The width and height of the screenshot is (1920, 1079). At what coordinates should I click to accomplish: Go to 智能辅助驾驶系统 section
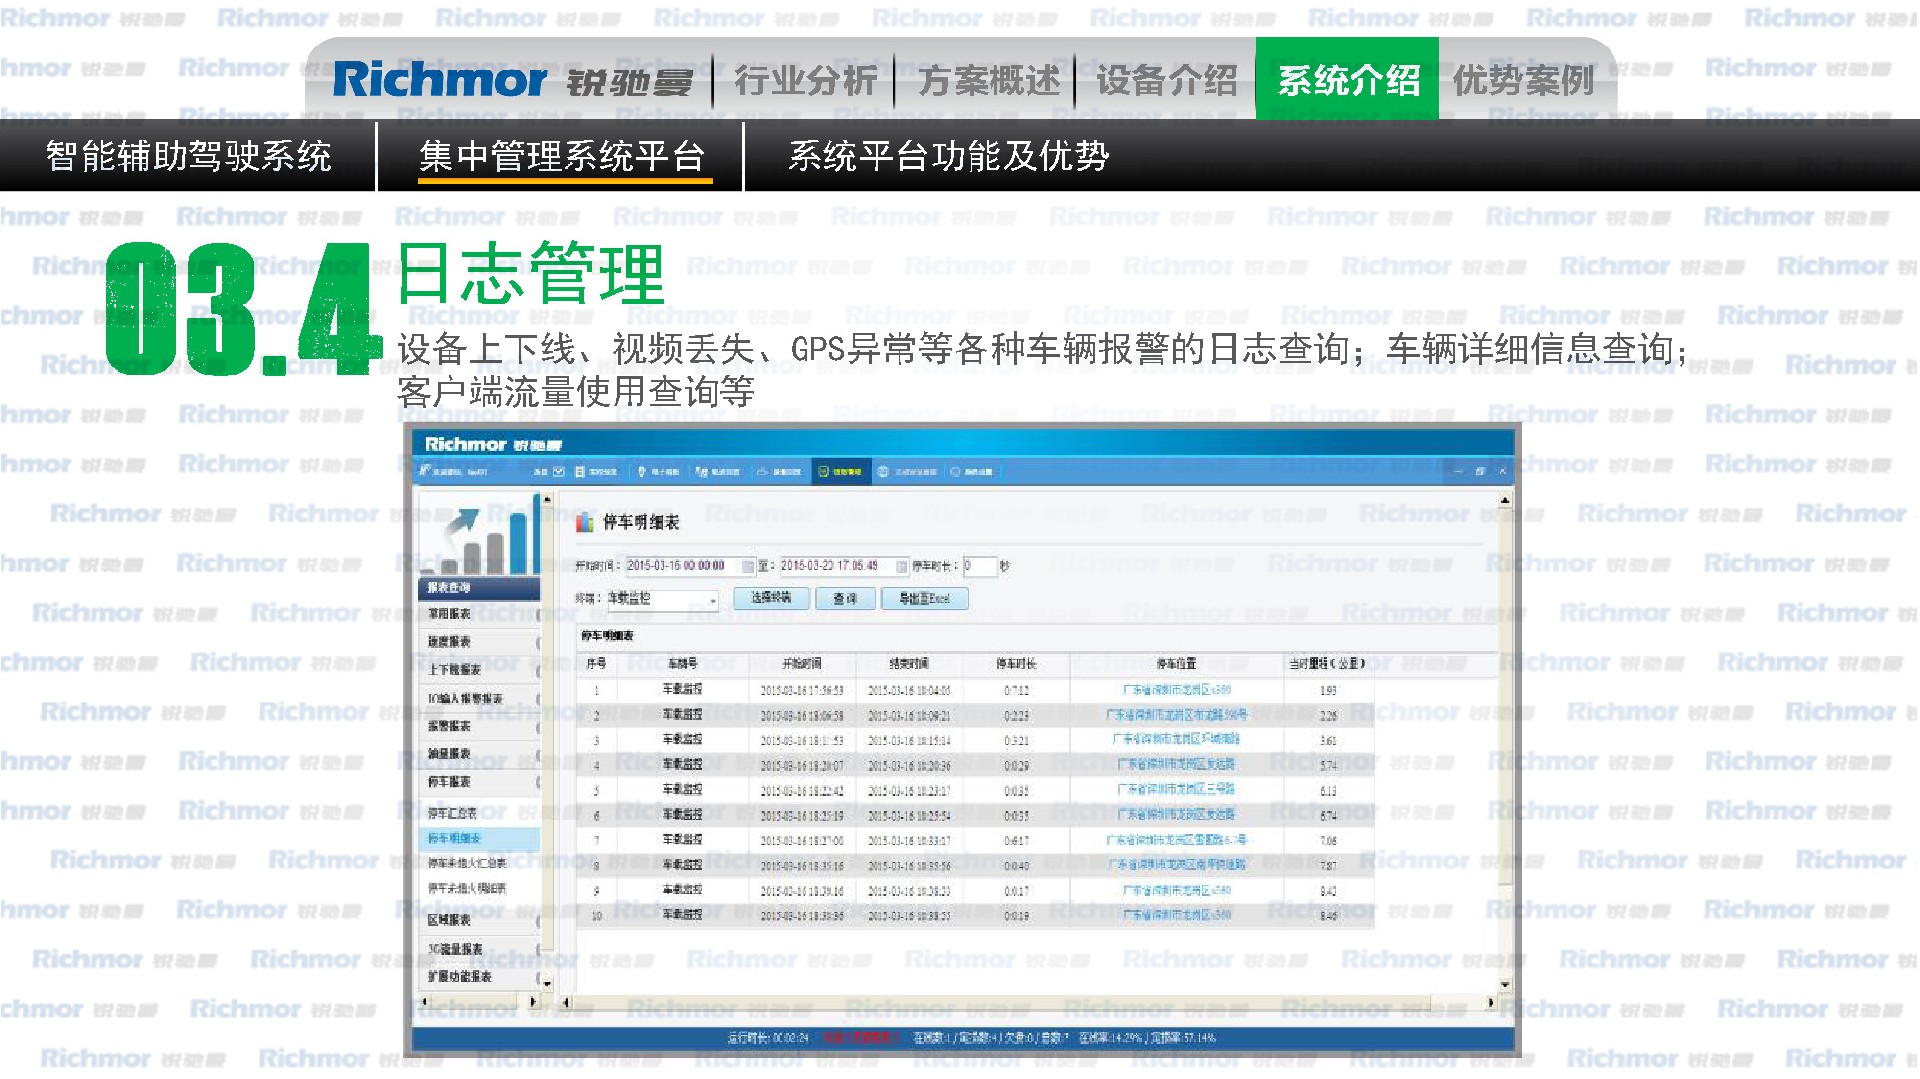189,156
